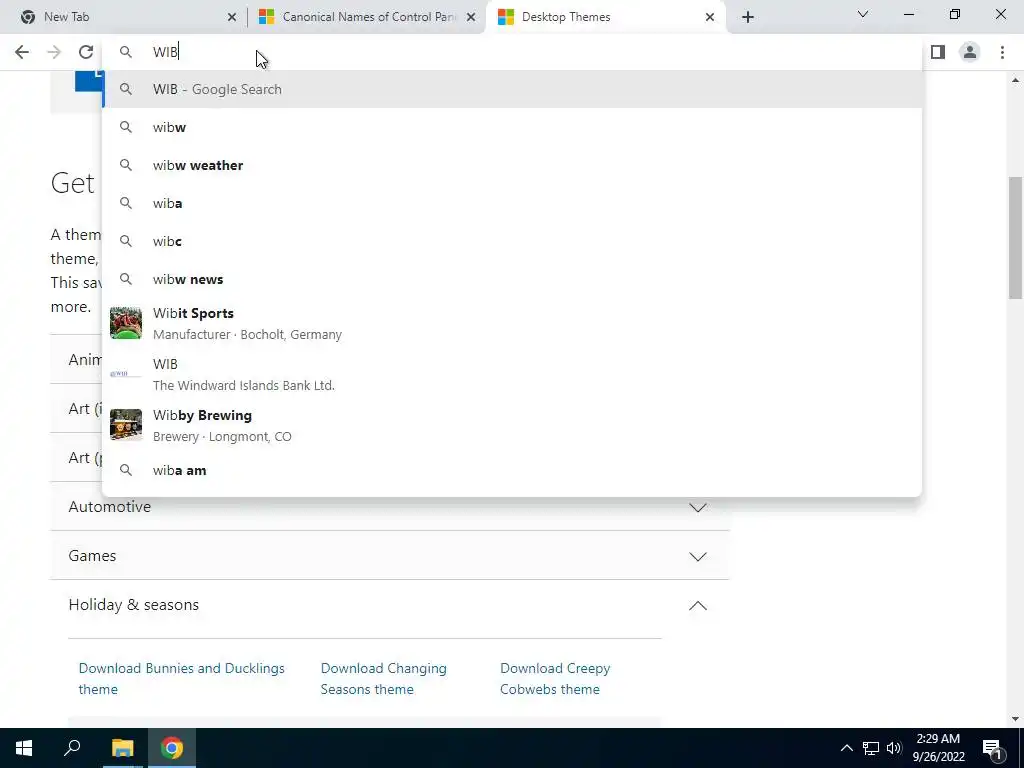Open the Windows Start menu
Viewport: 1024px width, 768px height.
point(24,748)
